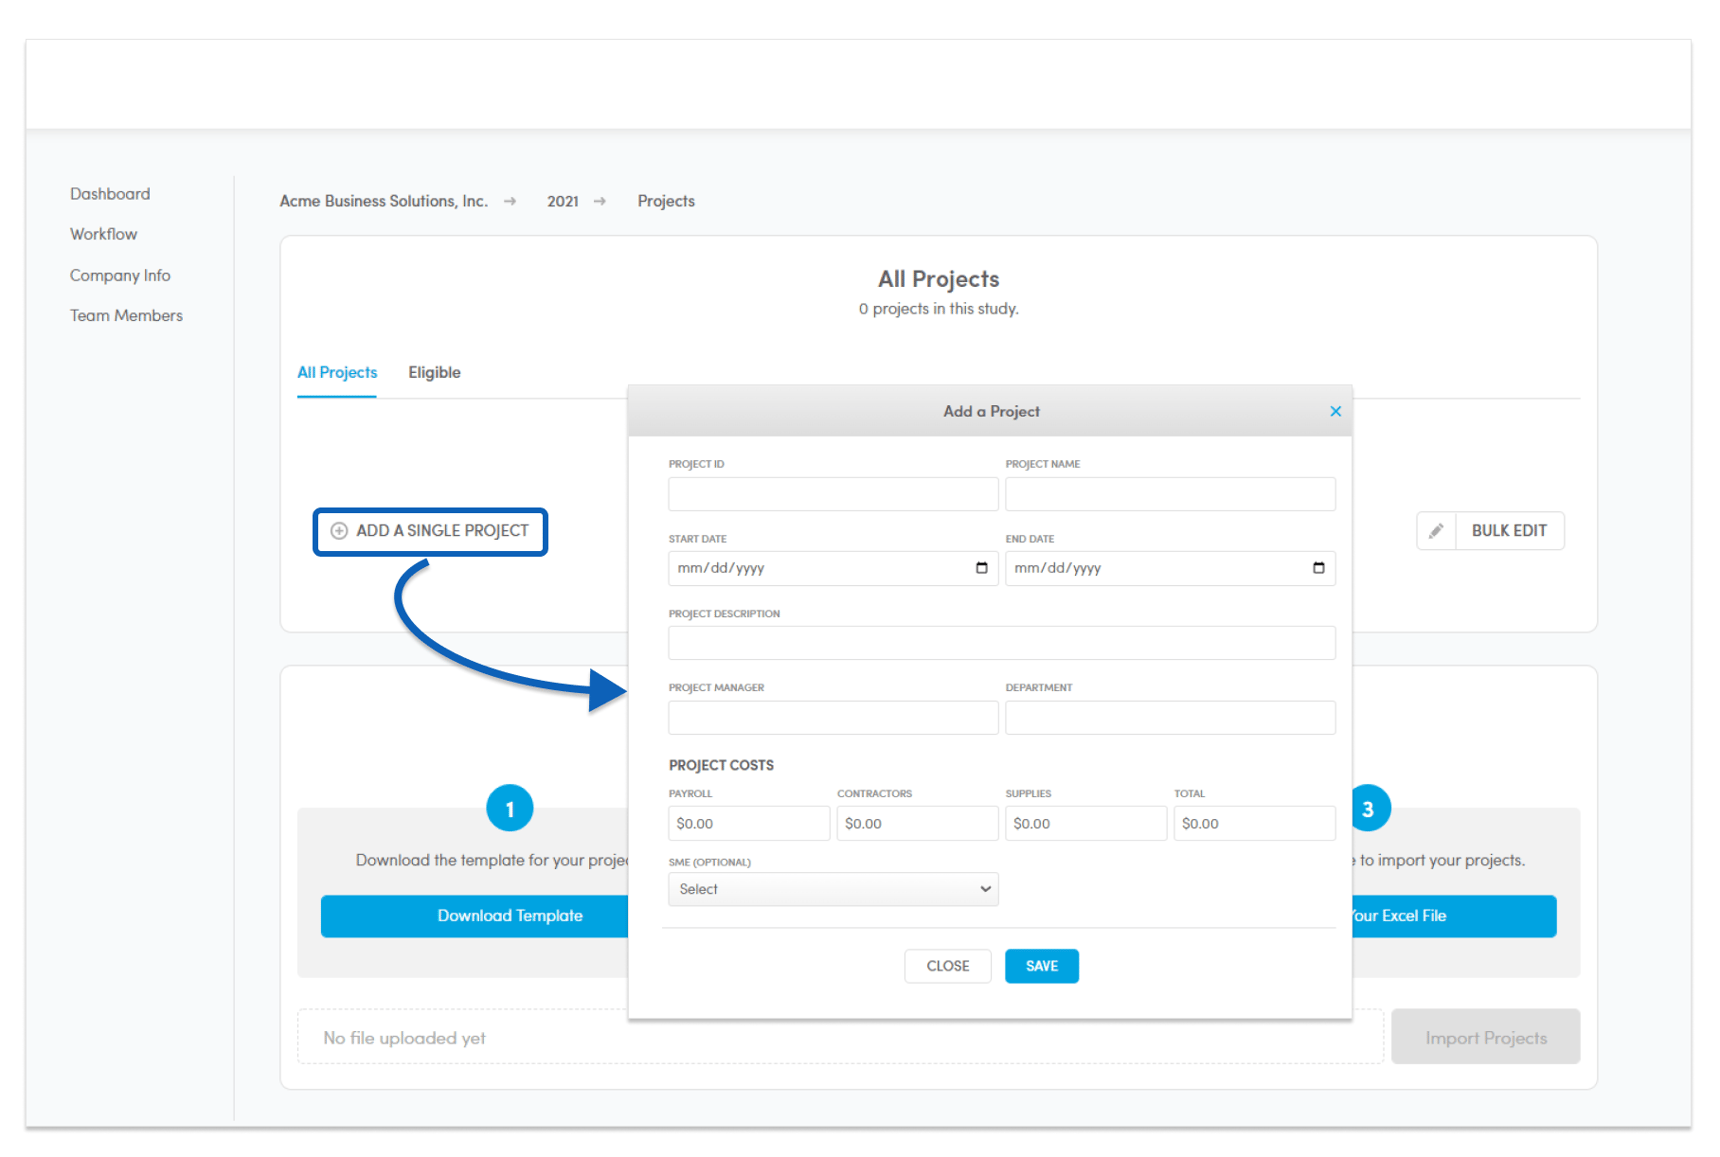Click the step 3 circle badge
The width and height of the screenshot is (1720, 1157).
point(1368,808)
